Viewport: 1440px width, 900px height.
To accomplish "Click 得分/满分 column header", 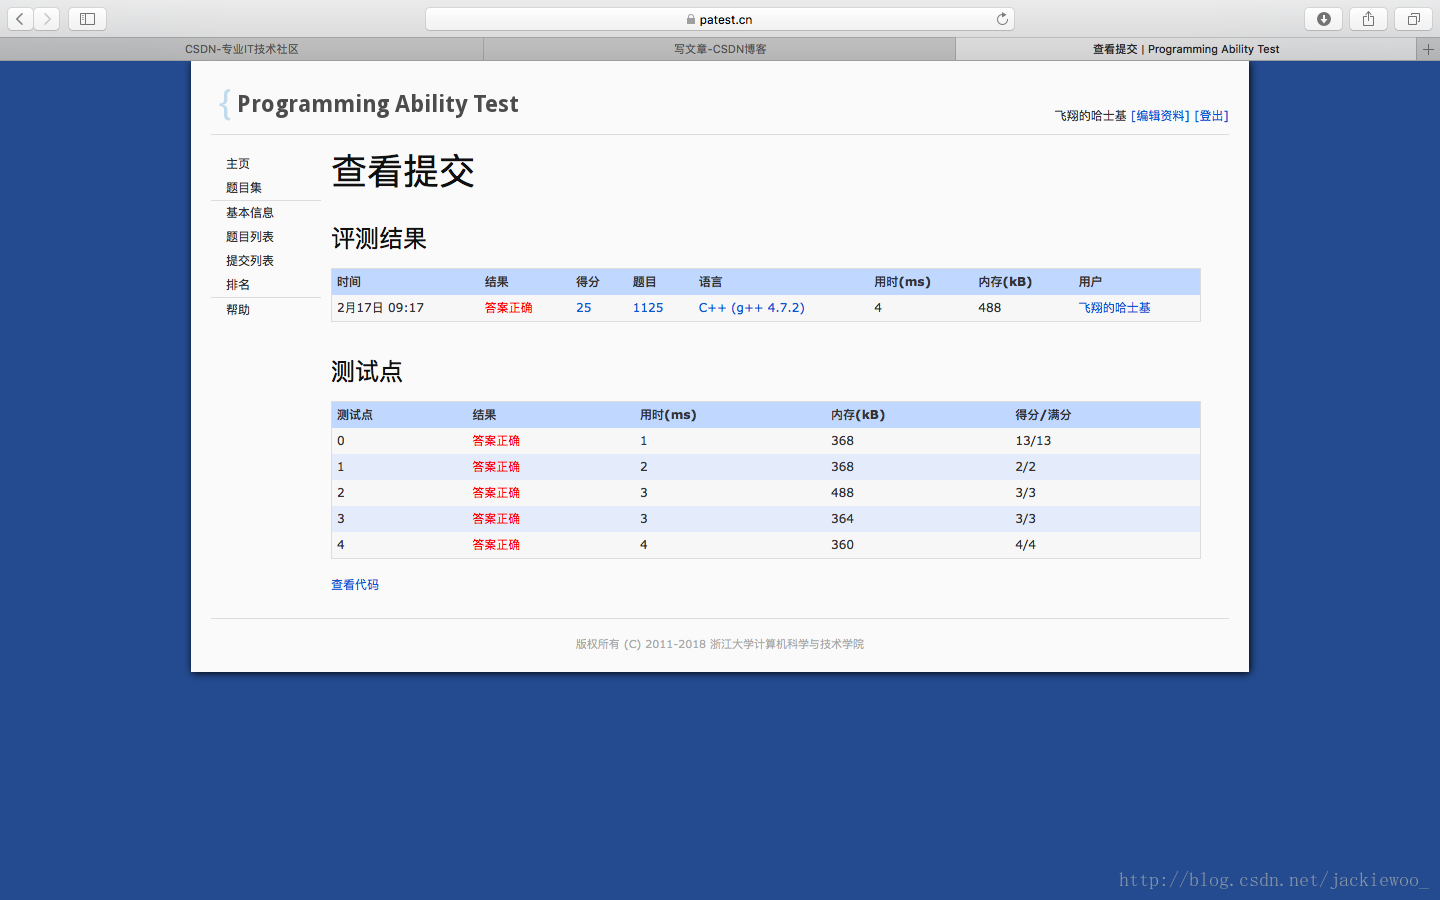I will click(1043, 415).
